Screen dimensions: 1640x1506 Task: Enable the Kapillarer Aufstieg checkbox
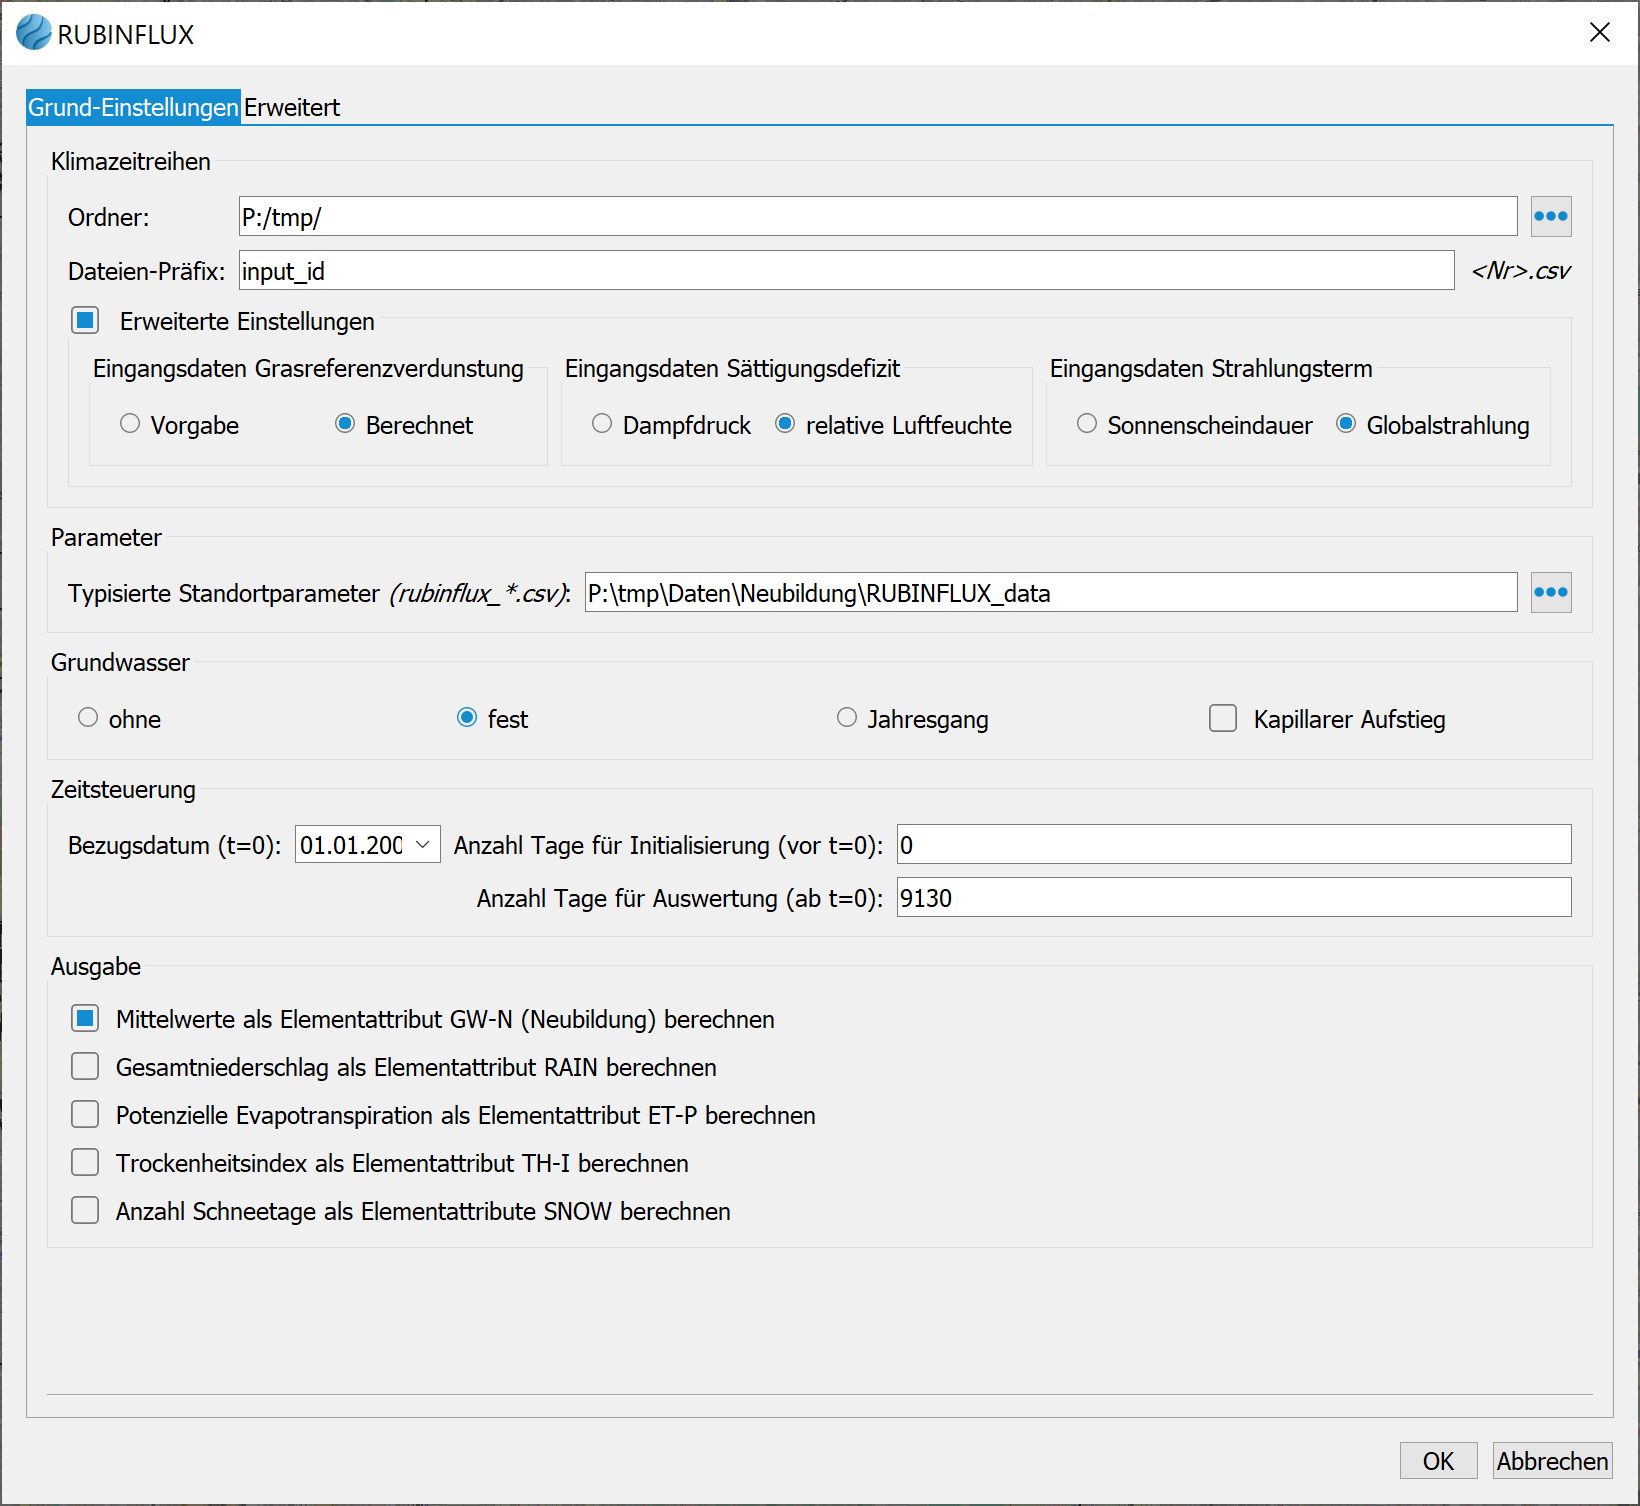(x=1223, y=719)
